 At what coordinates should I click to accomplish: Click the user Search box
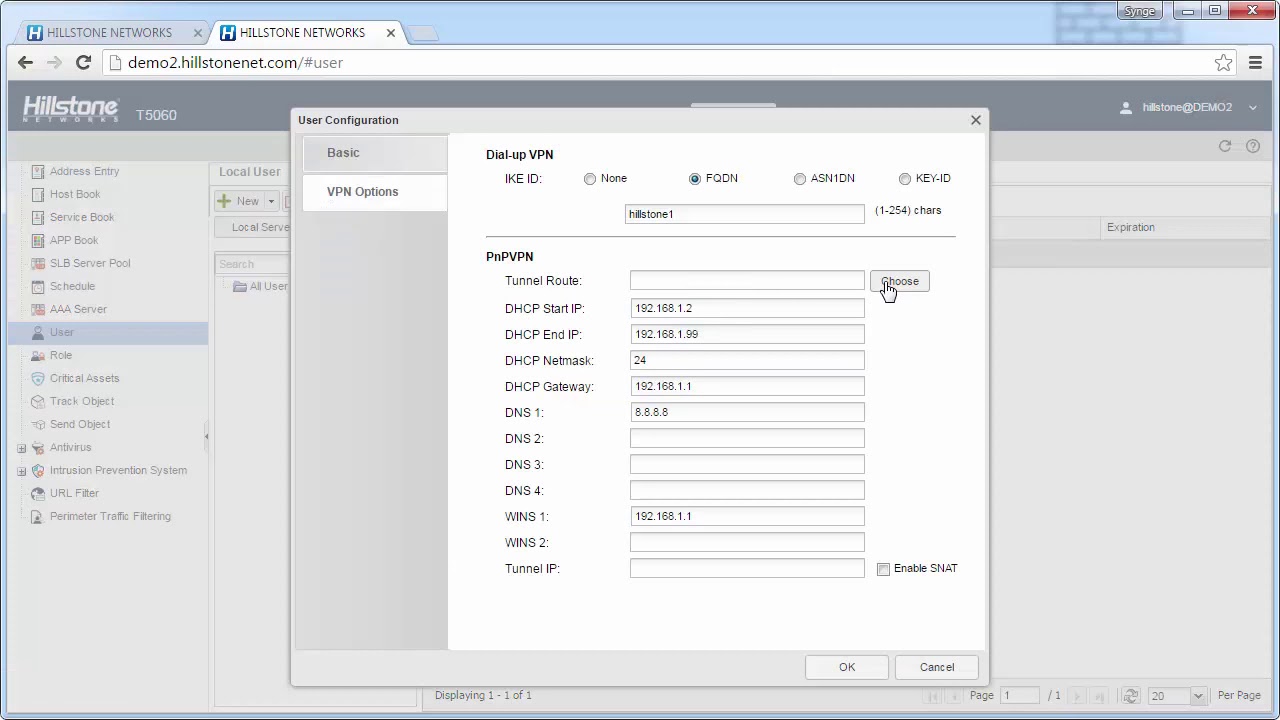(x=252, y=264)
